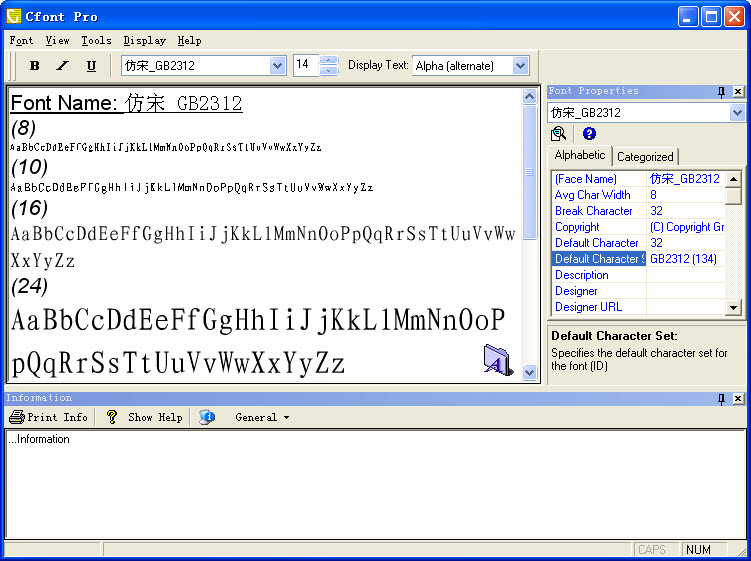This screenshot has height=561, width=751.
Task: Open the font name dropdown in toolbar
Action: click(x=277, y=66)
